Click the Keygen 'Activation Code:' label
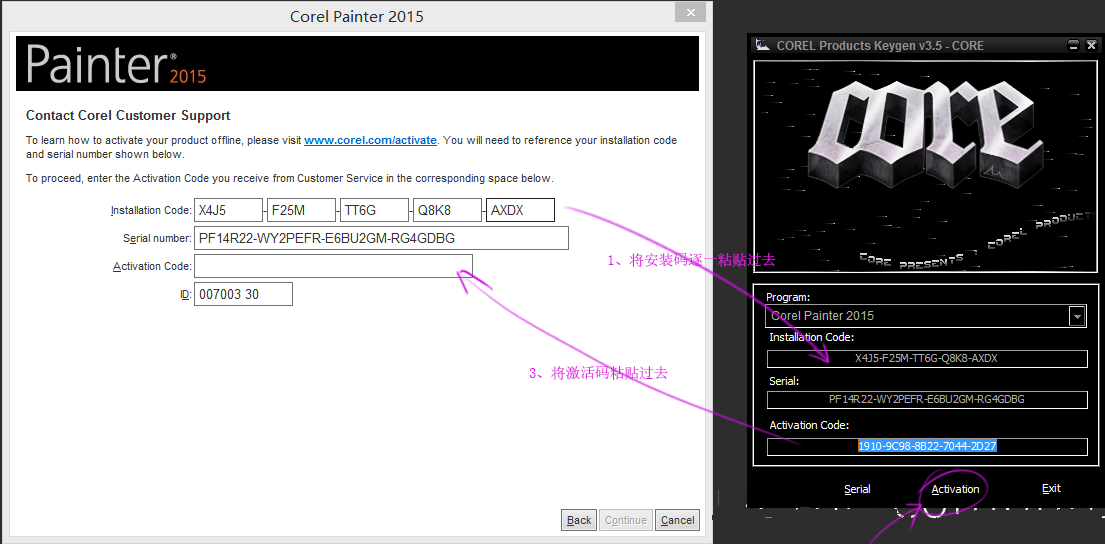This screenshot has width=1105, height=544. click(809, 425)
